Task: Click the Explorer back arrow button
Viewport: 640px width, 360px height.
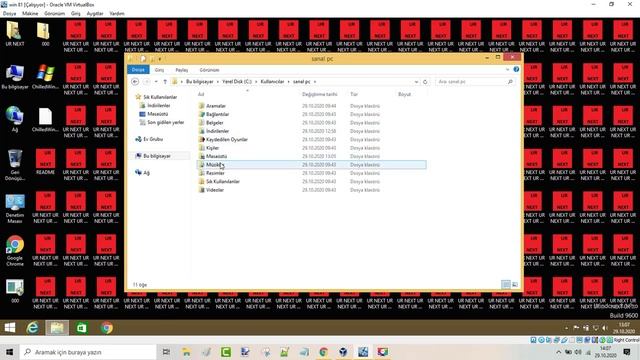Action: pyautogui.click(x=135, y=82)
